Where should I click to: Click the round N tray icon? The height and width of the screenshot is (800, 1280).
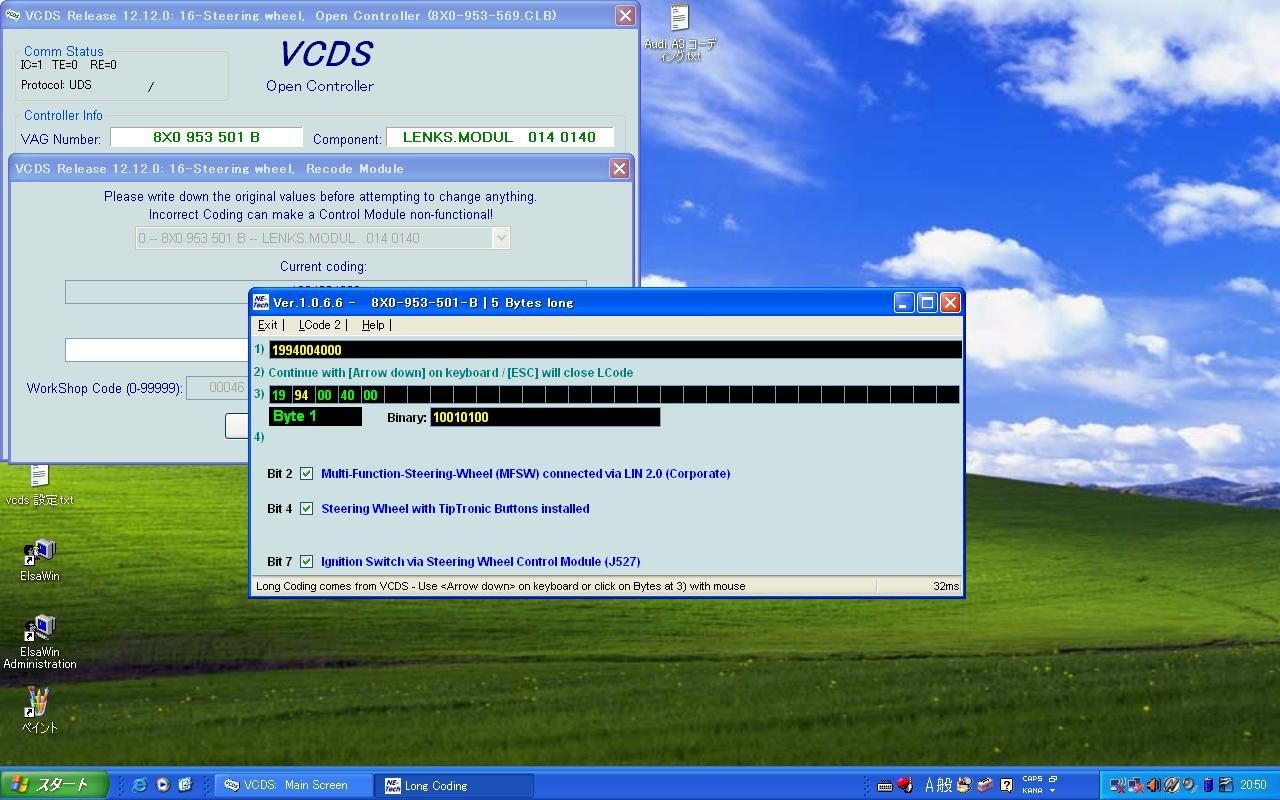pos(1171,785)
